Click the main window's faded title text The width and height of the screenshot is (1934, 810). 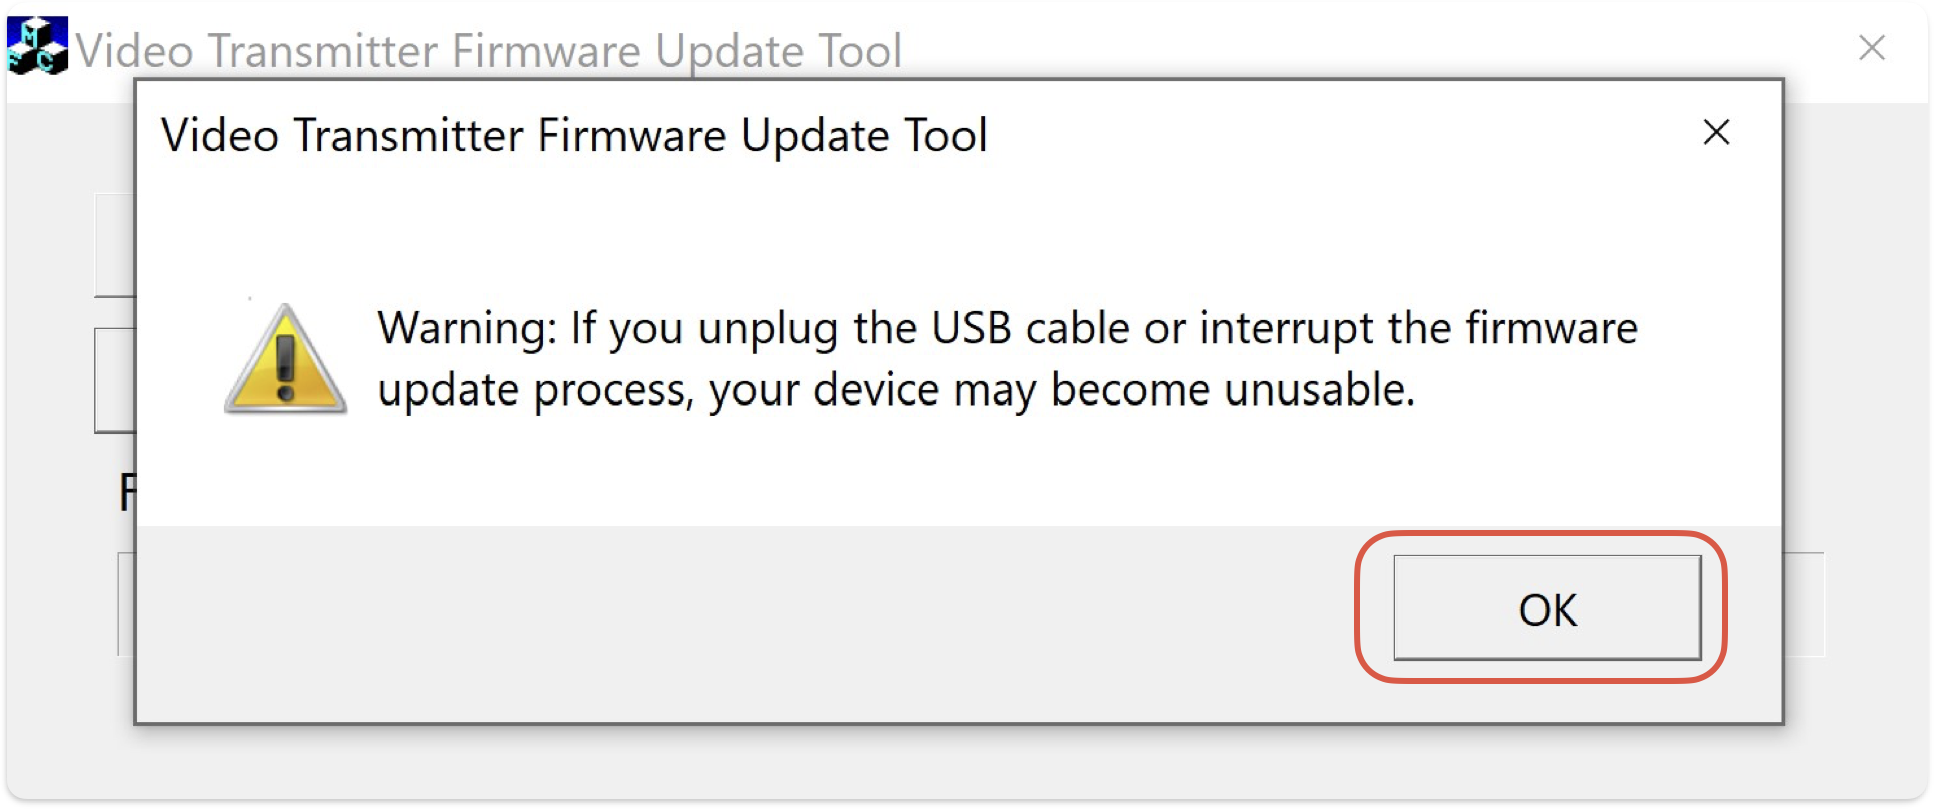(488, 50)
